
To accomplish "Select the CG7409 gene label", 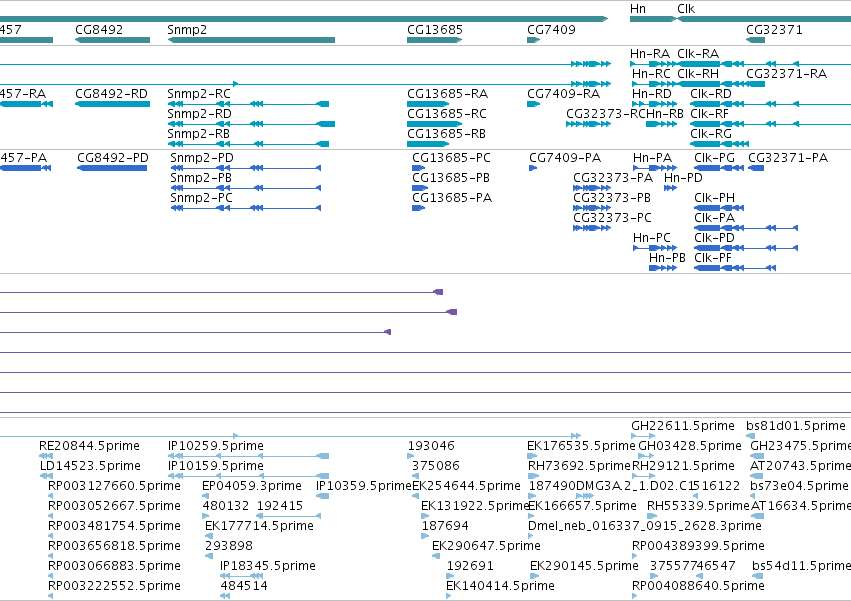I will [551, 30].
